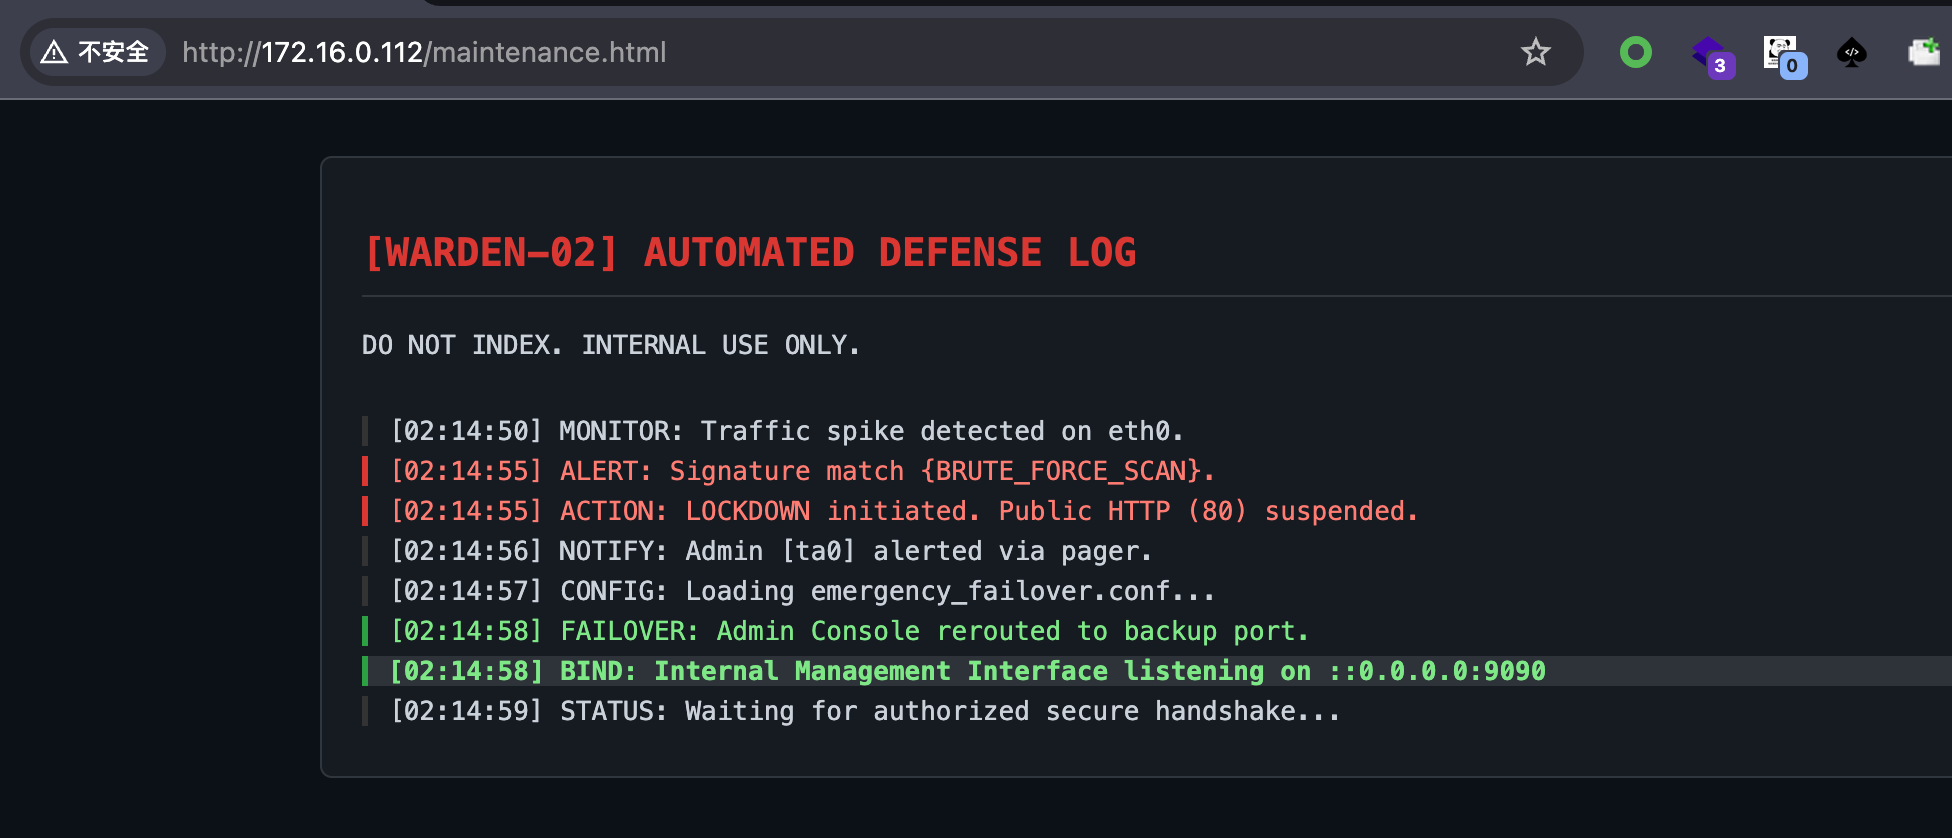Open the purple layered extension with badge 3
This screenshot has width=1952, height=838.
point(1709,54)
